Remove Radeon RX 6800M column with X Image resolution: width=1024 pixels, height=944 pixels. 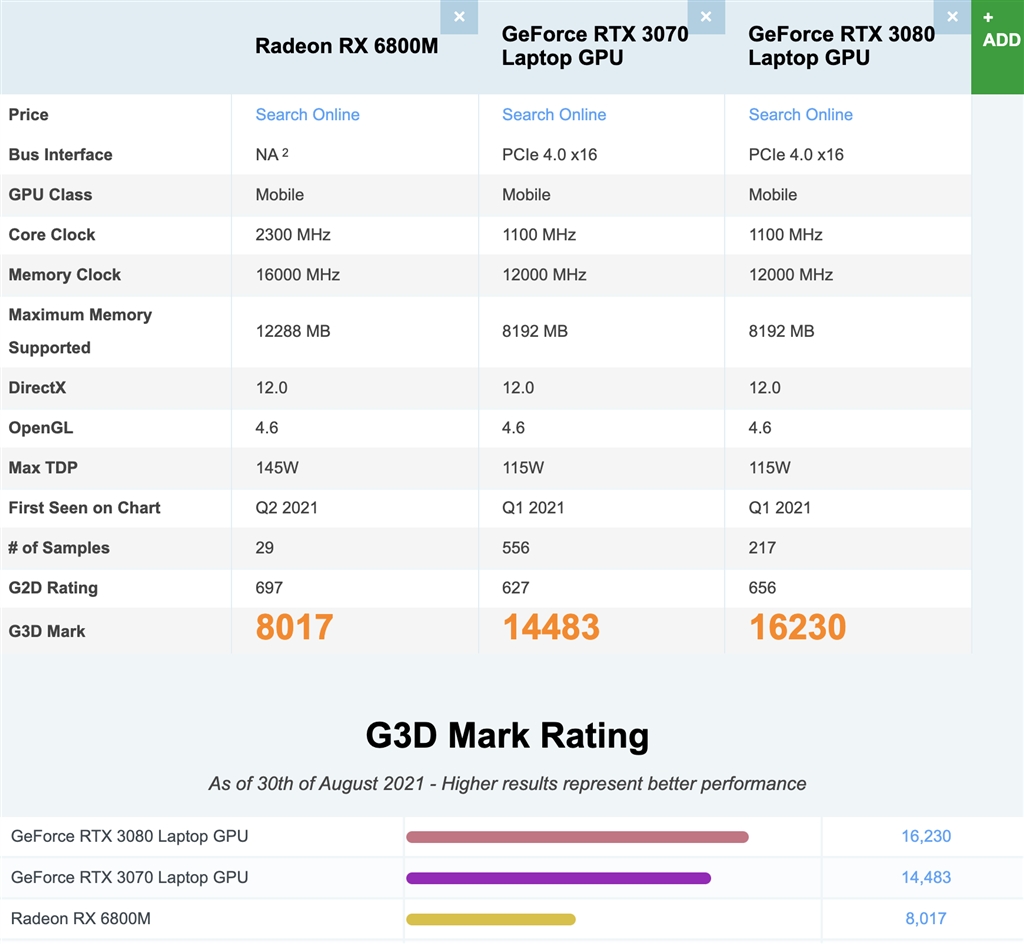point(459,17)
